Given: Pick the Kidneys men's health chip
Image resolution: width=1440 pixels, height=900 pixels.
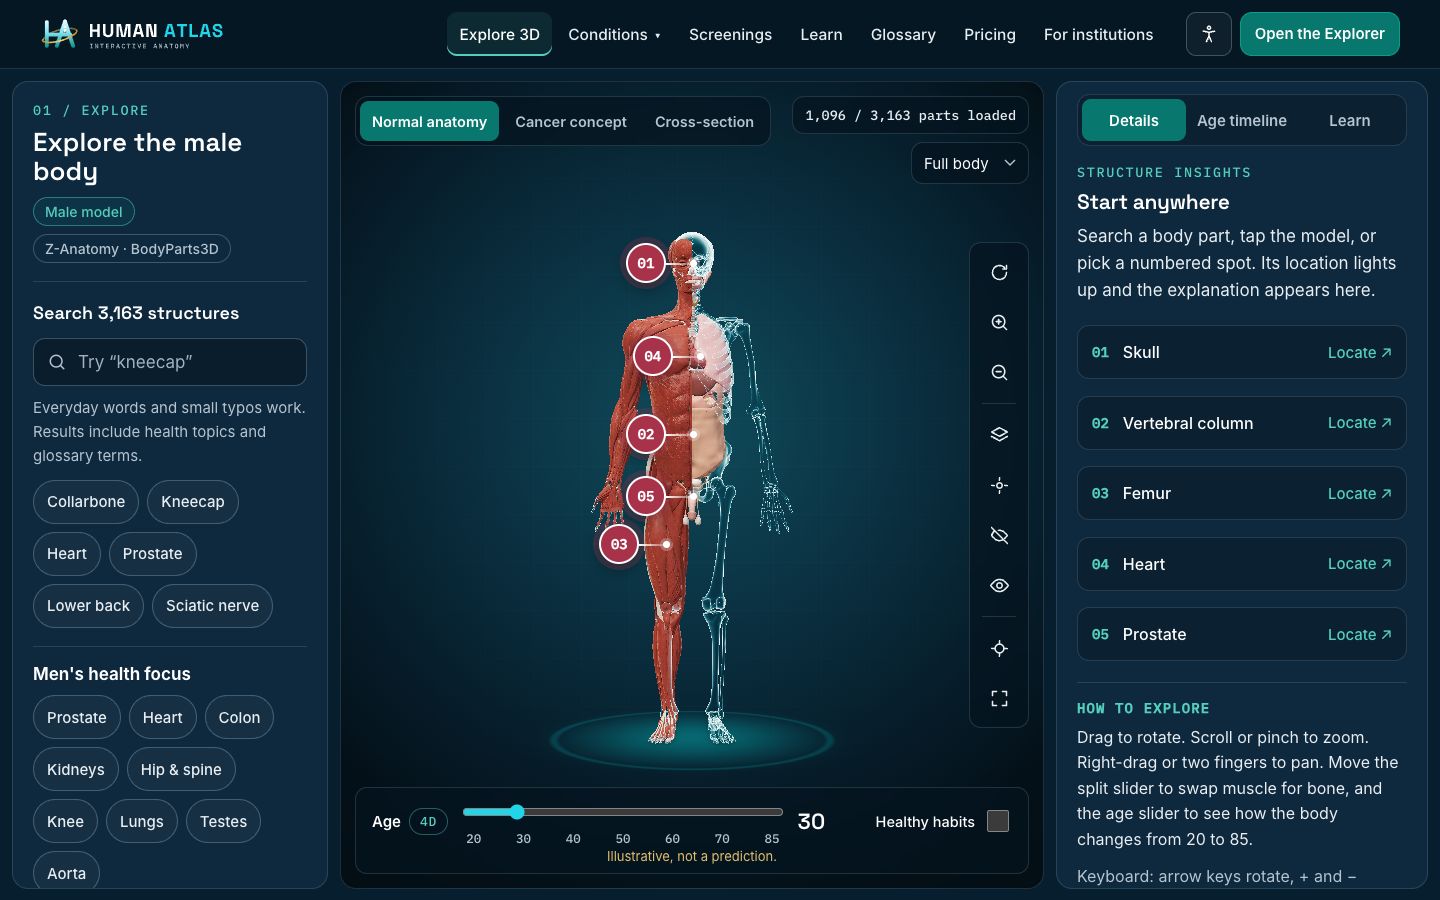Looking at the screenshot, I should [x=76, y=769].
